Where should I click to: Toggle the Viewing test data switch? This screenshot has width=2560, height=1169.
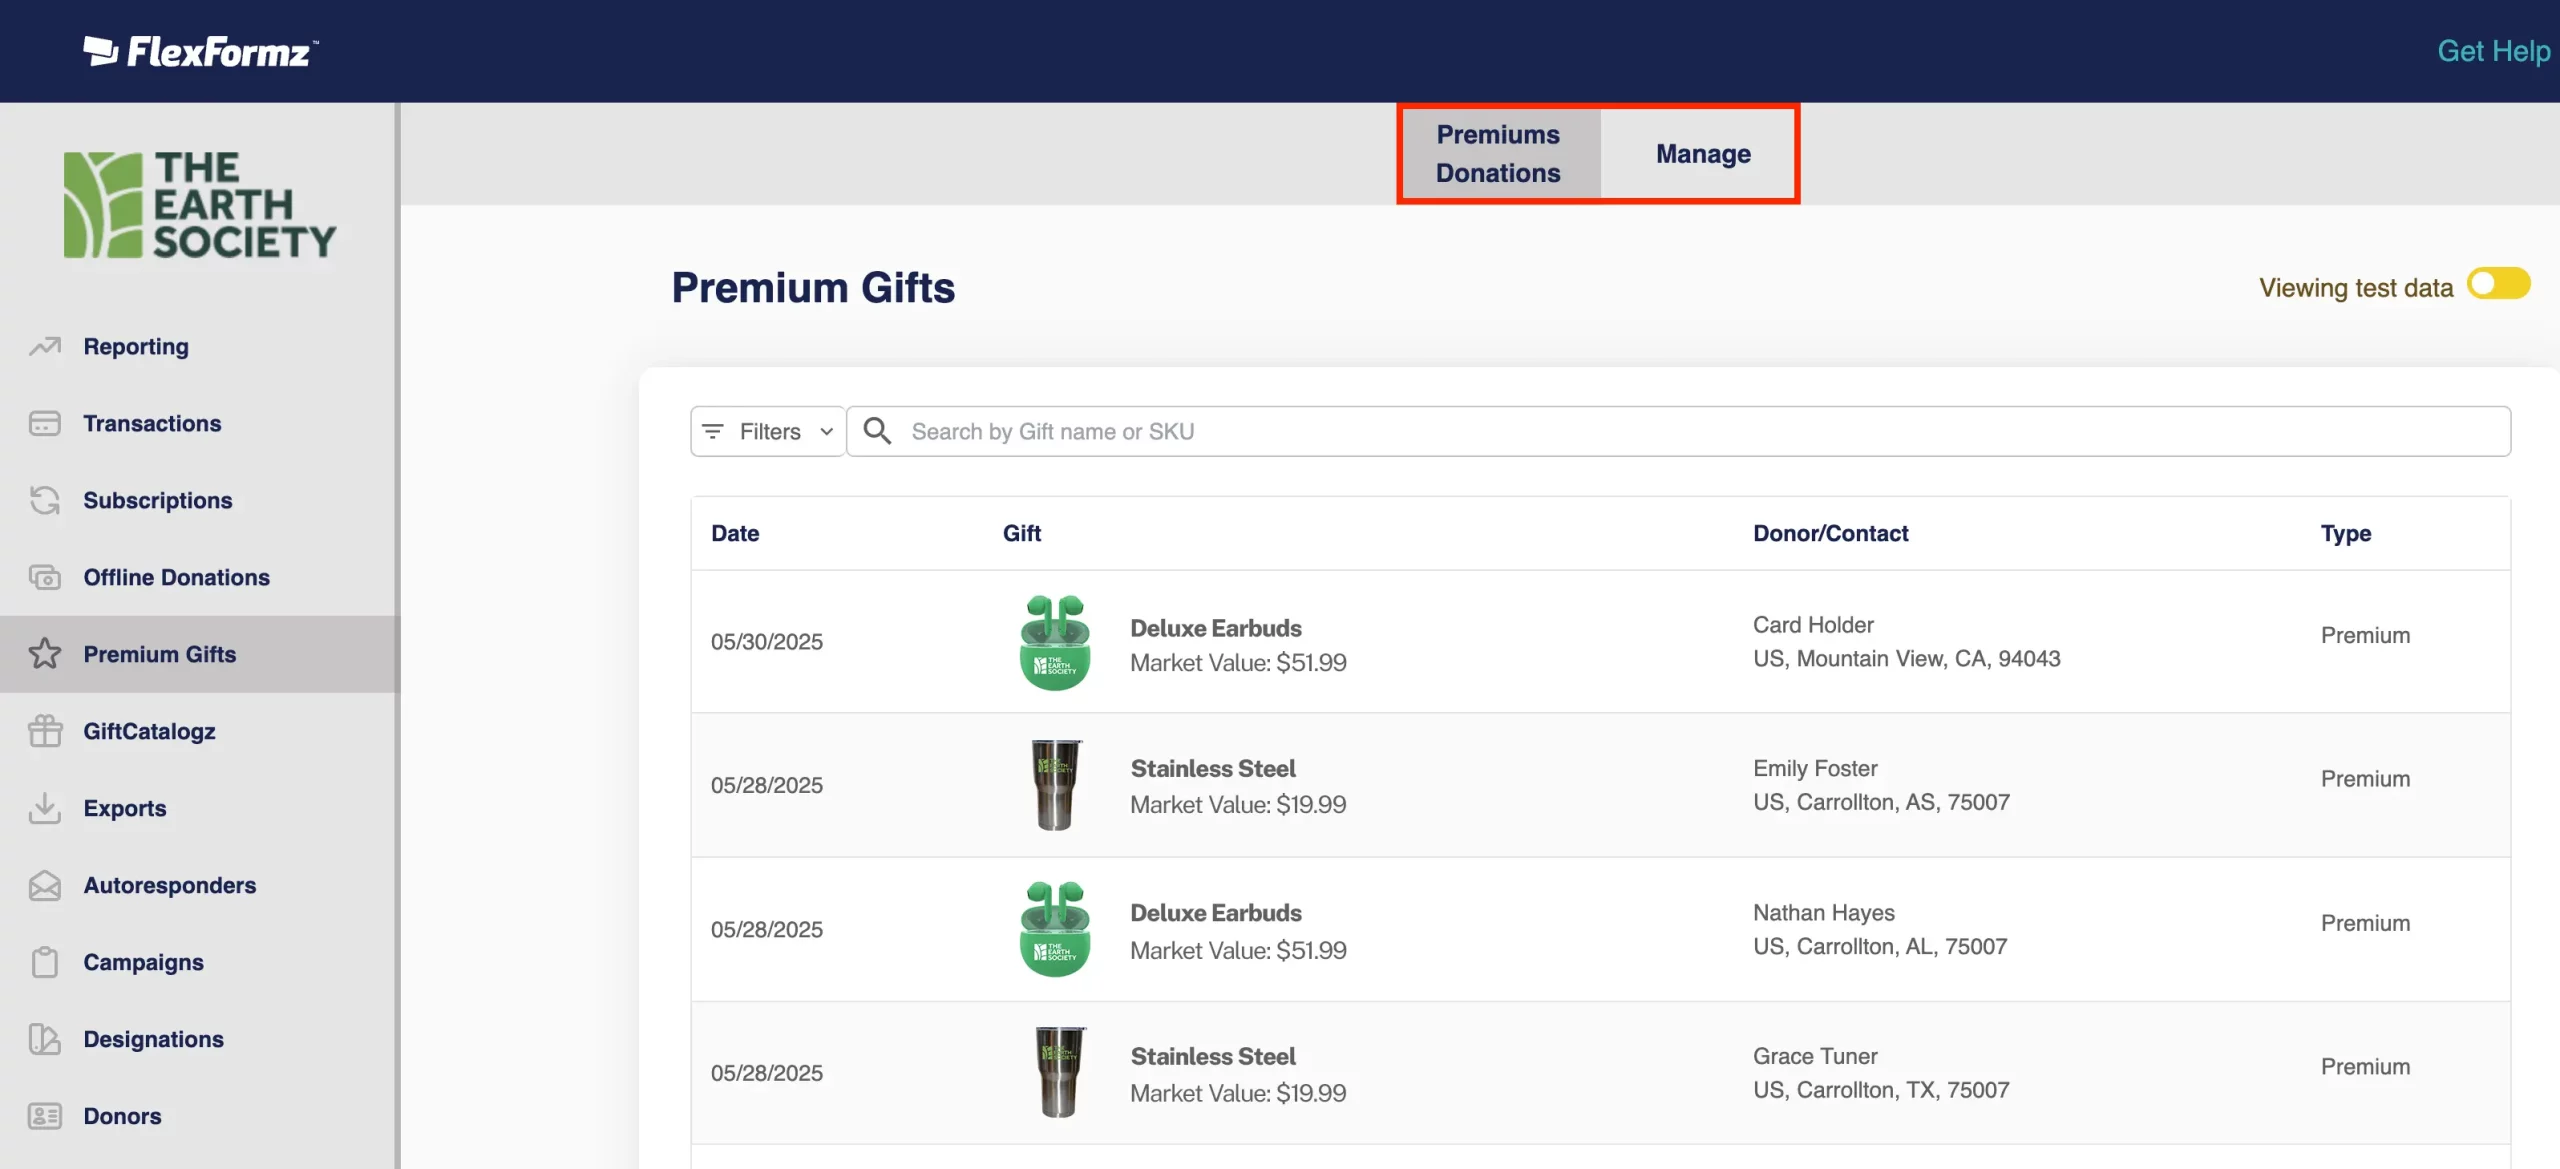coord(2497,285)
